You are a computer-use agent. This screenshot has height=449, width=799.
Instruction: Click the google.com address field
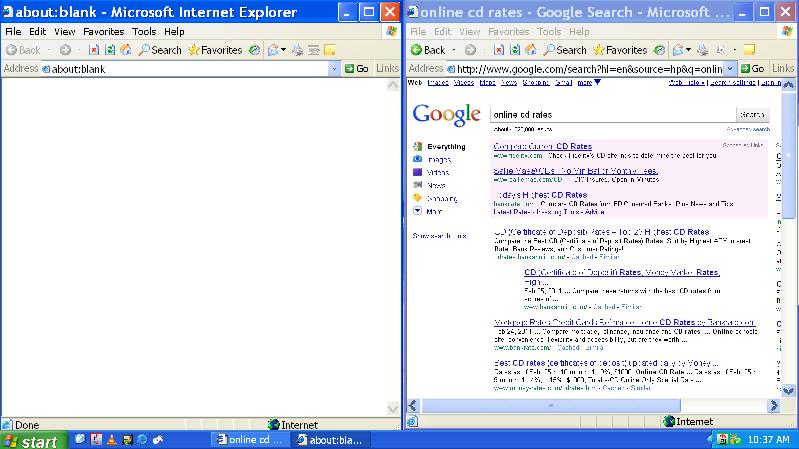(585, 69)
